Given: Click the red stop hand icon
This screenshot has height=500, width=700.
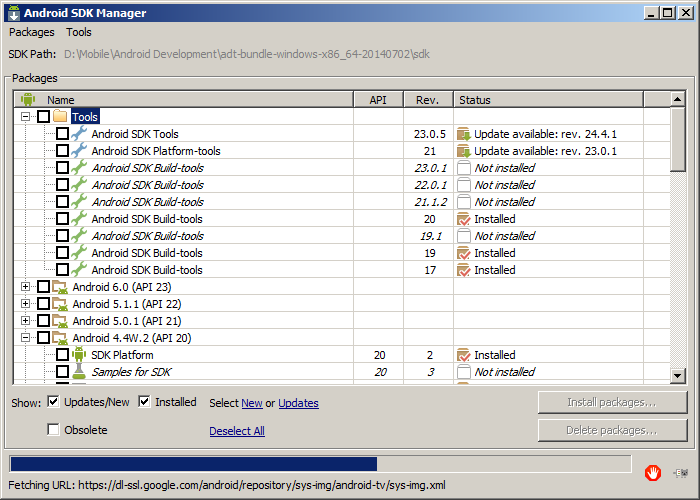Looking at the screenshot, I should pyautogui.click(x=653, y=473).
